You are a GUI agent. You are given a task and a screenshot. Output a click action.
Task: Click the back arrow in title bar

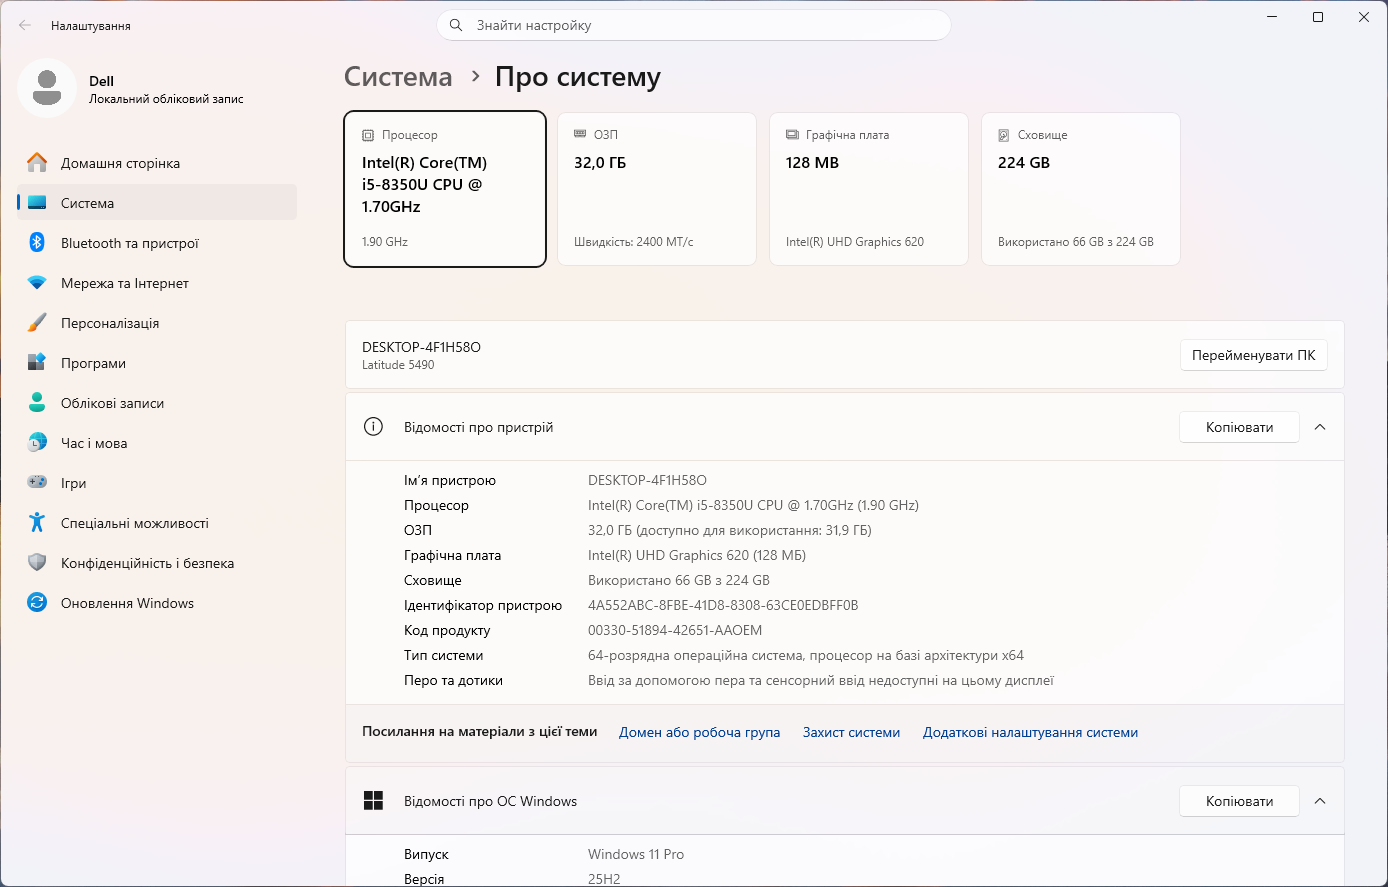click(25, 25)
